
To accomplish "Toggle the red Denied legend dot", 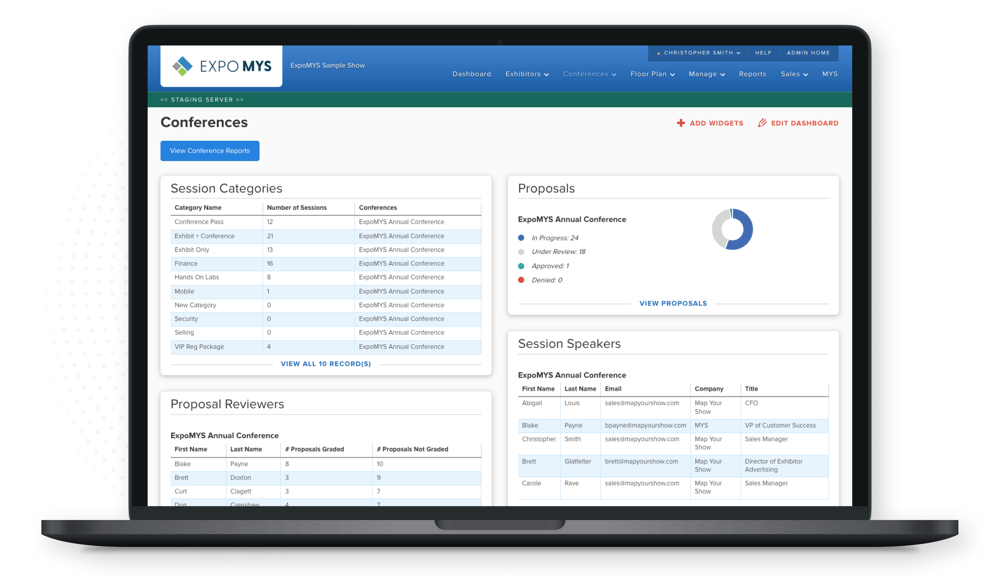I will 521,280.
